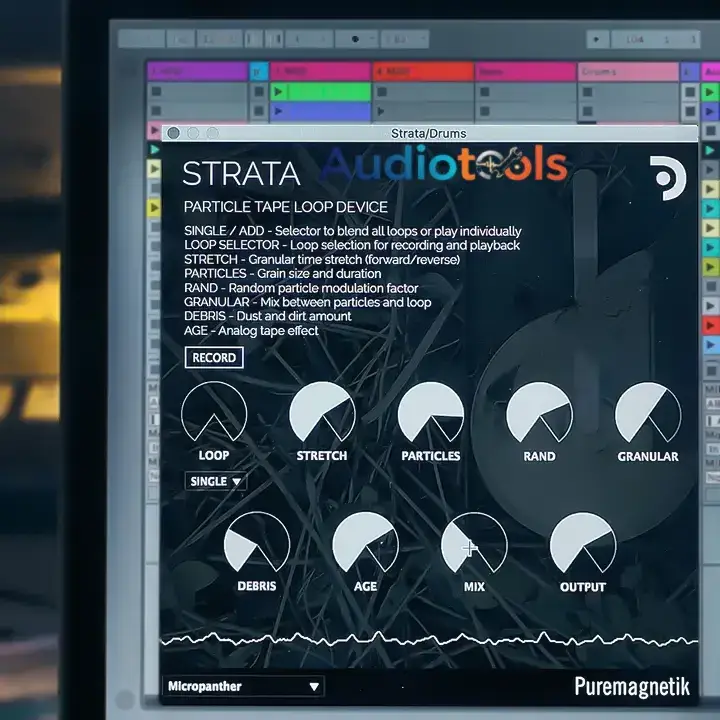Open the Micropanther preset dropdown

coord(243,686)
